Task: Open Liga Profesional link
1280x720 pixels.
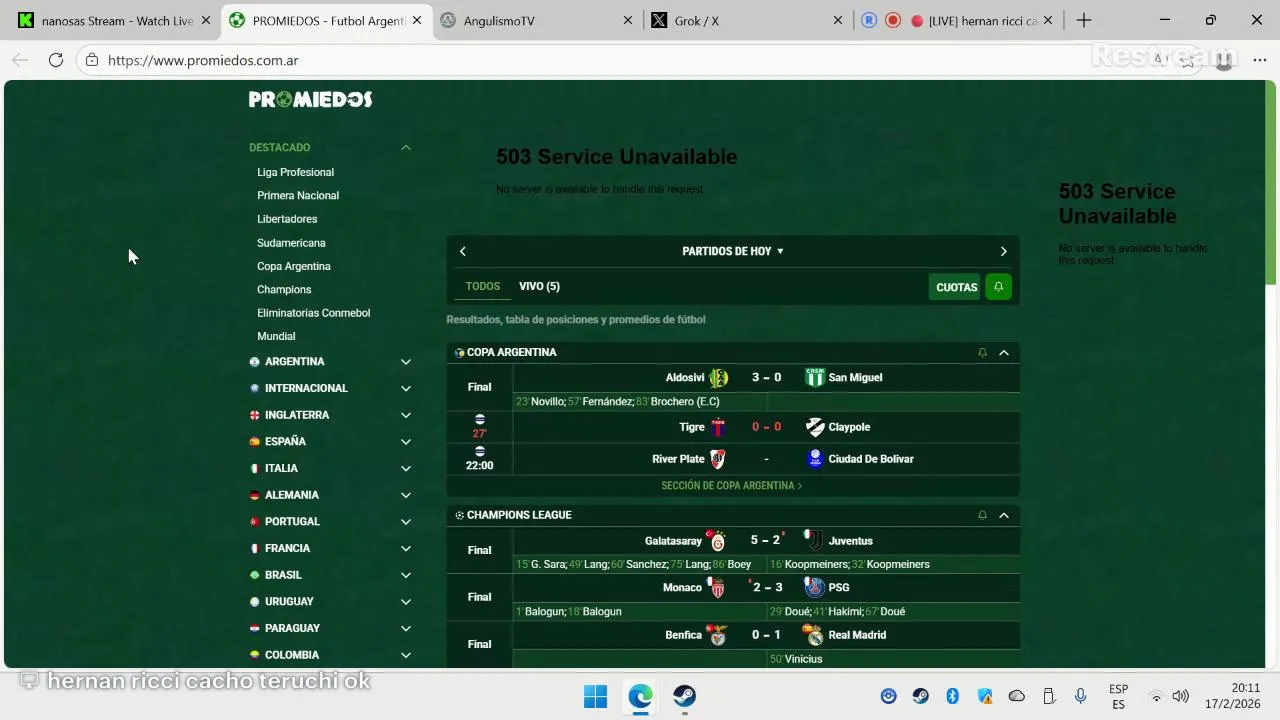Action: (295, 172)
